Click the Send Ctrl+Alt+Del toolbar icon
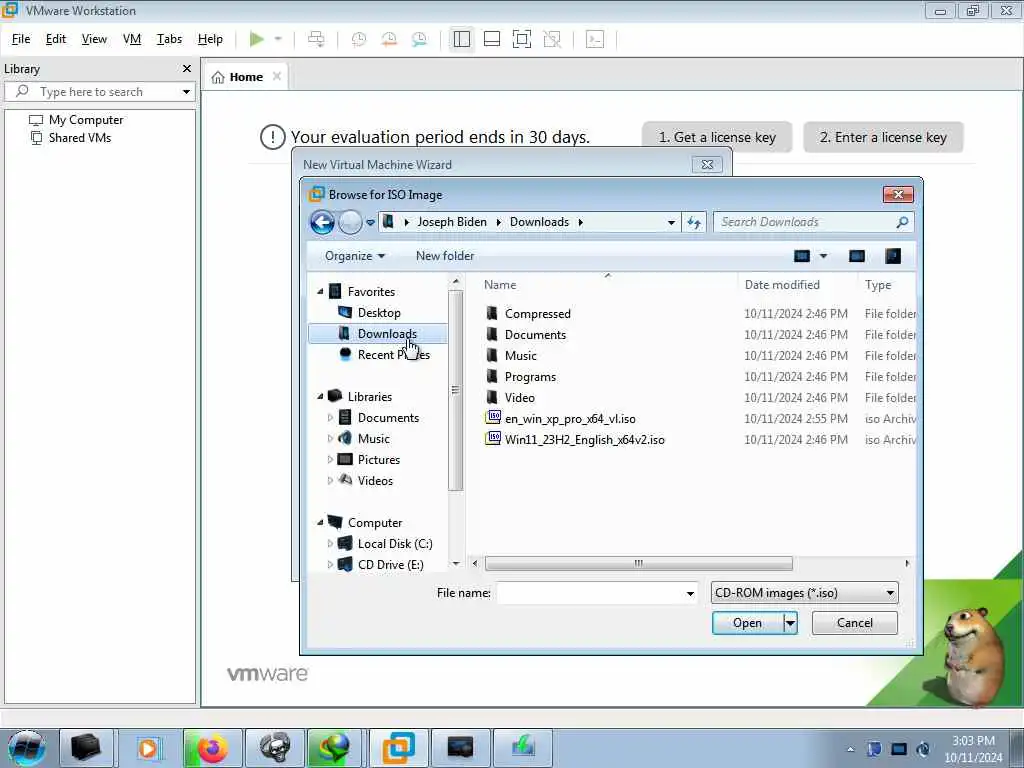 click(316, 39)
